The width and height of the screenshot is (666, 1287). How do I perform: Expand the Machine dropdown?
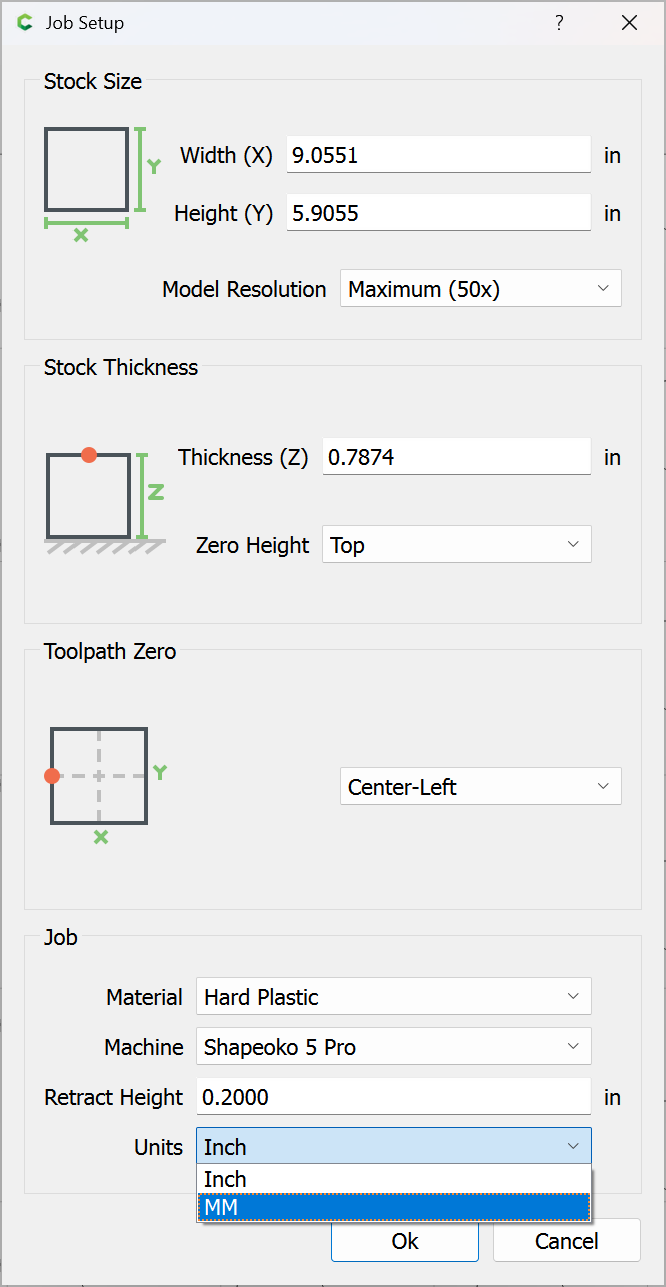[393, 1047]
